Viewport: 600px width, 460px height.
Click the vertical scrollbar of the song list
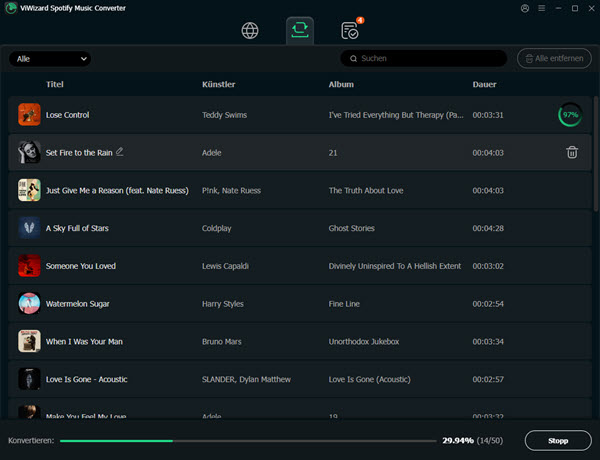(x=595, y=153)
